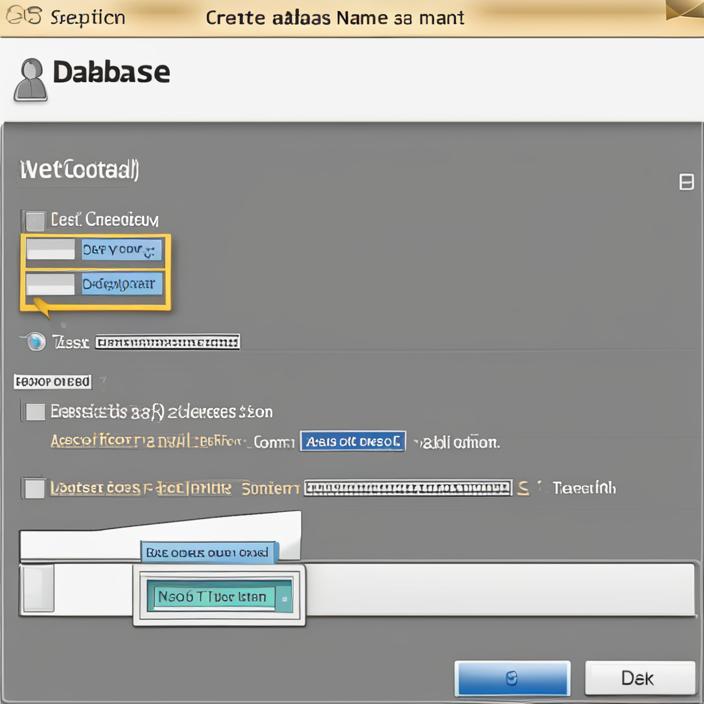This screenshot has width=704, height=704.
Task: Click the text field next to Tlasx
Action: [167, 343]
